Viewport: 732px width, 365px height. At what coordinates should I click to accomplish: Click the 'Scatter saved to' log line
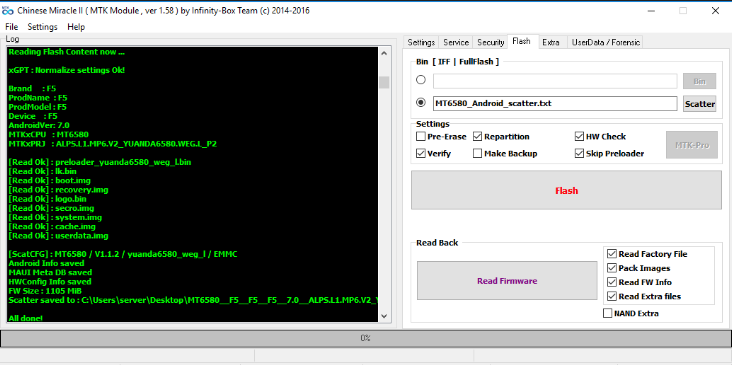click(x=193, y=300)
